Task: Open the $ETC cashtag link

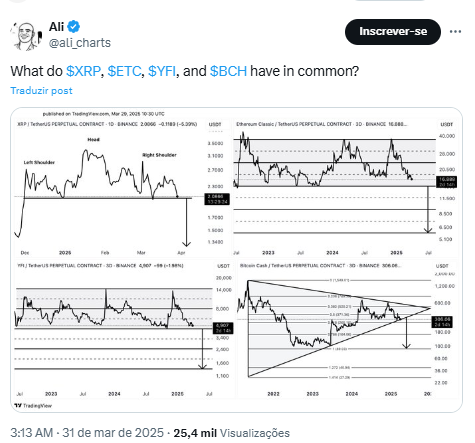Action: pyautogui.click(x=124, y=71)
